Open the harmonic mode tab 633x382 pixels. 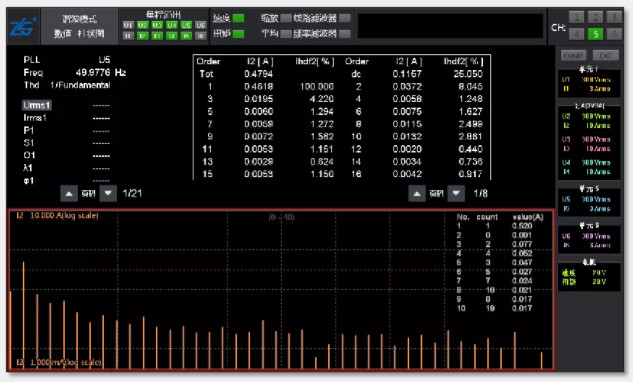coord(80,27)
